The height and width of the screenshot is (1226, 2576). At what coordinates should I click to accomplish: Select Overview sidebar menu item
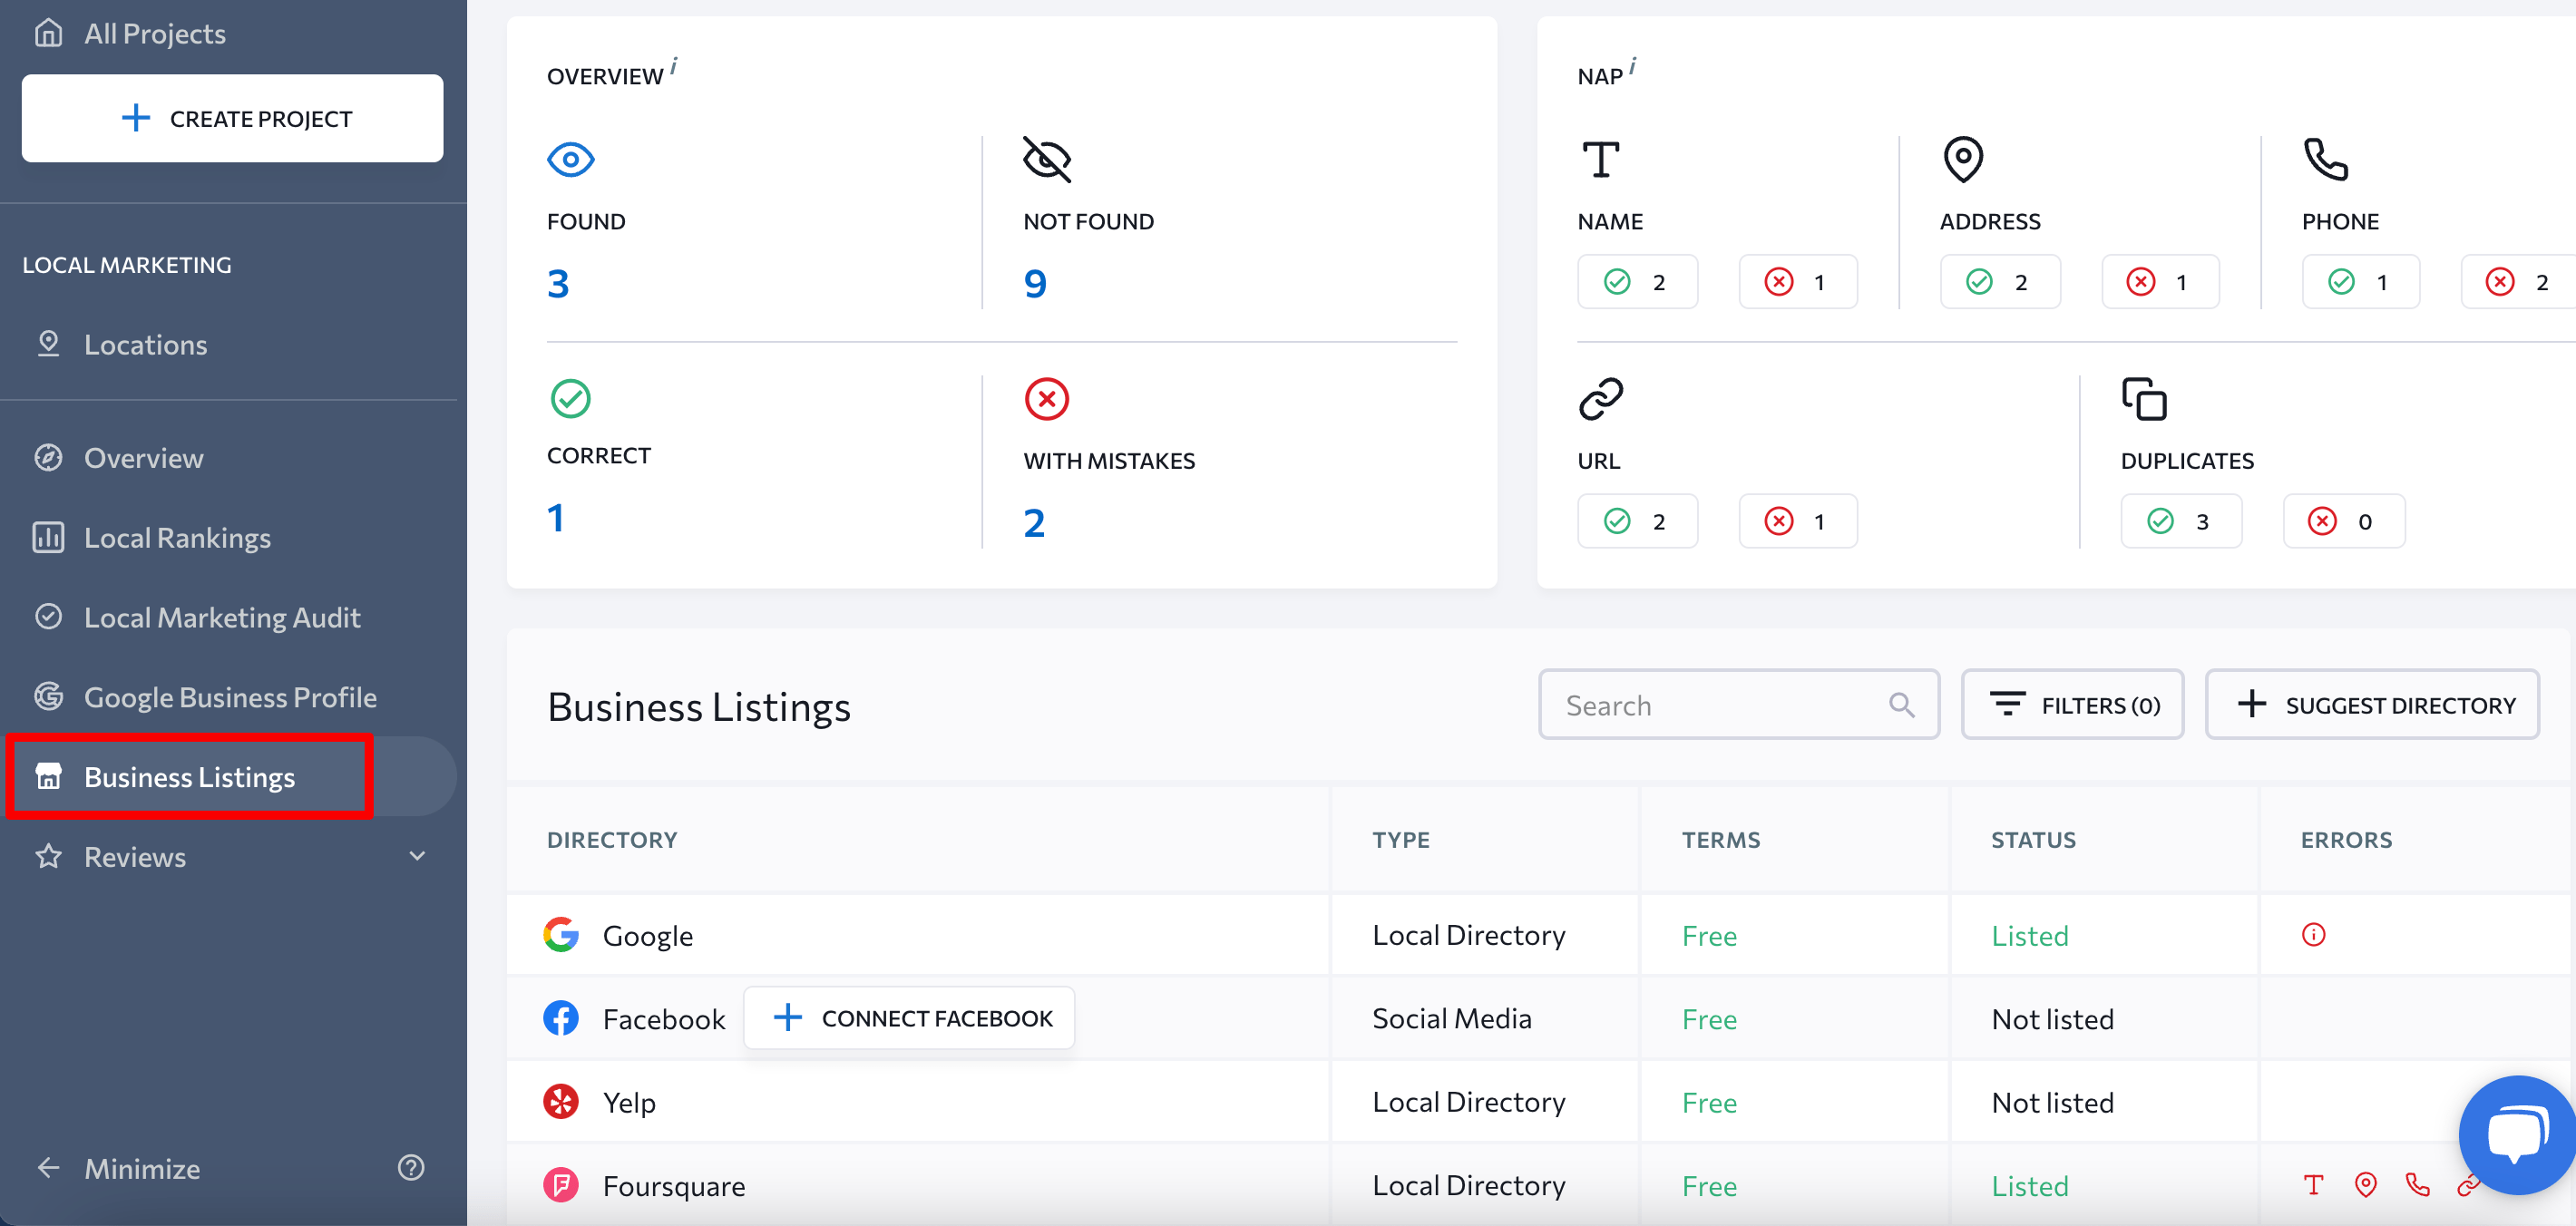[144, 459]
